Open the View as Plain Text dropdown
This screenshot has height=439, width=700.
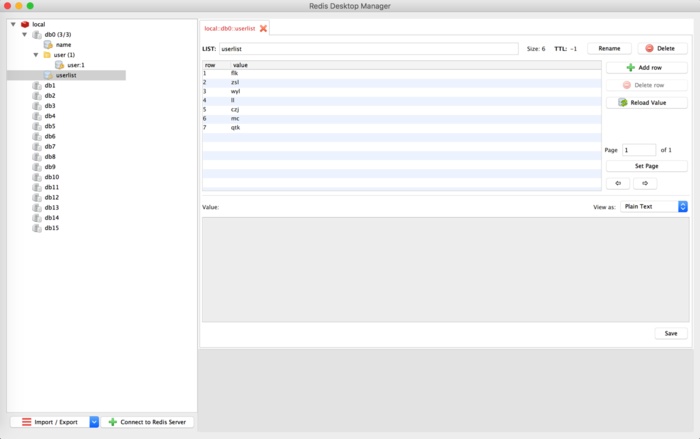pyautogui.click(x=654, y=207)
